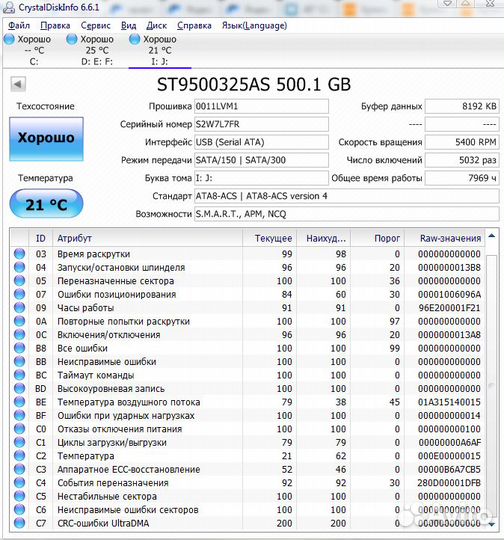Open the Файл menu
This screenshot has width=504, height=540.
pyautogui.click(x=19, y=25)
